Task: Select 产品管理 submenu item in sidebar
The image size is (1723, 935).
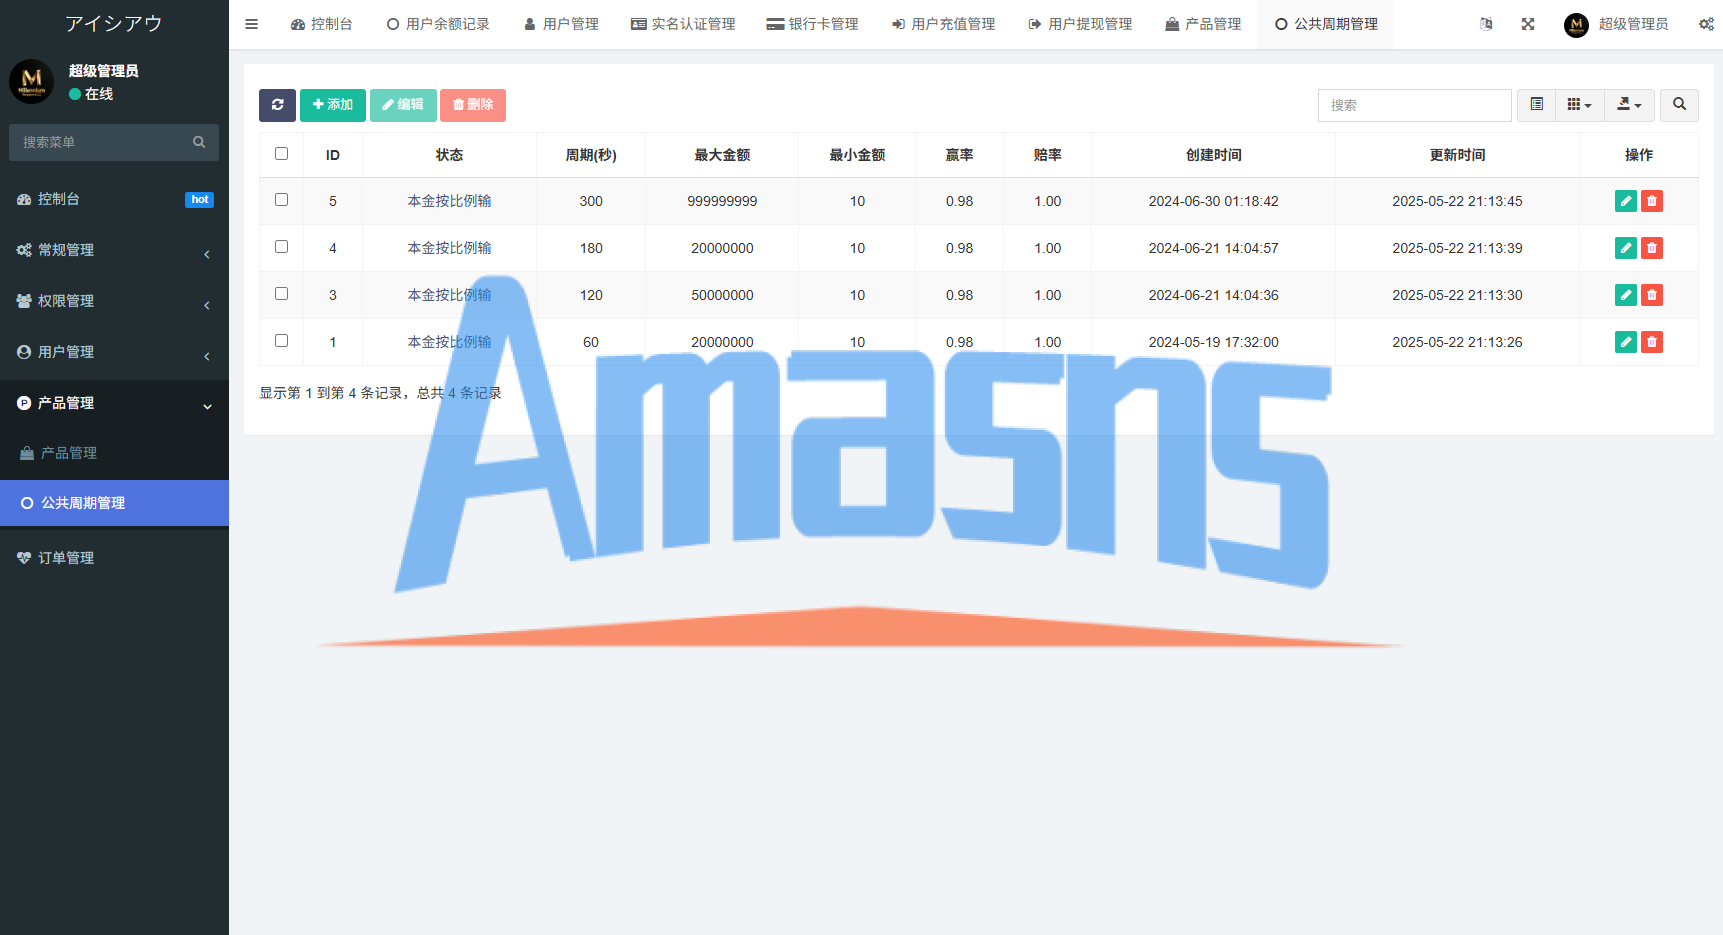Action: (114, 453)
